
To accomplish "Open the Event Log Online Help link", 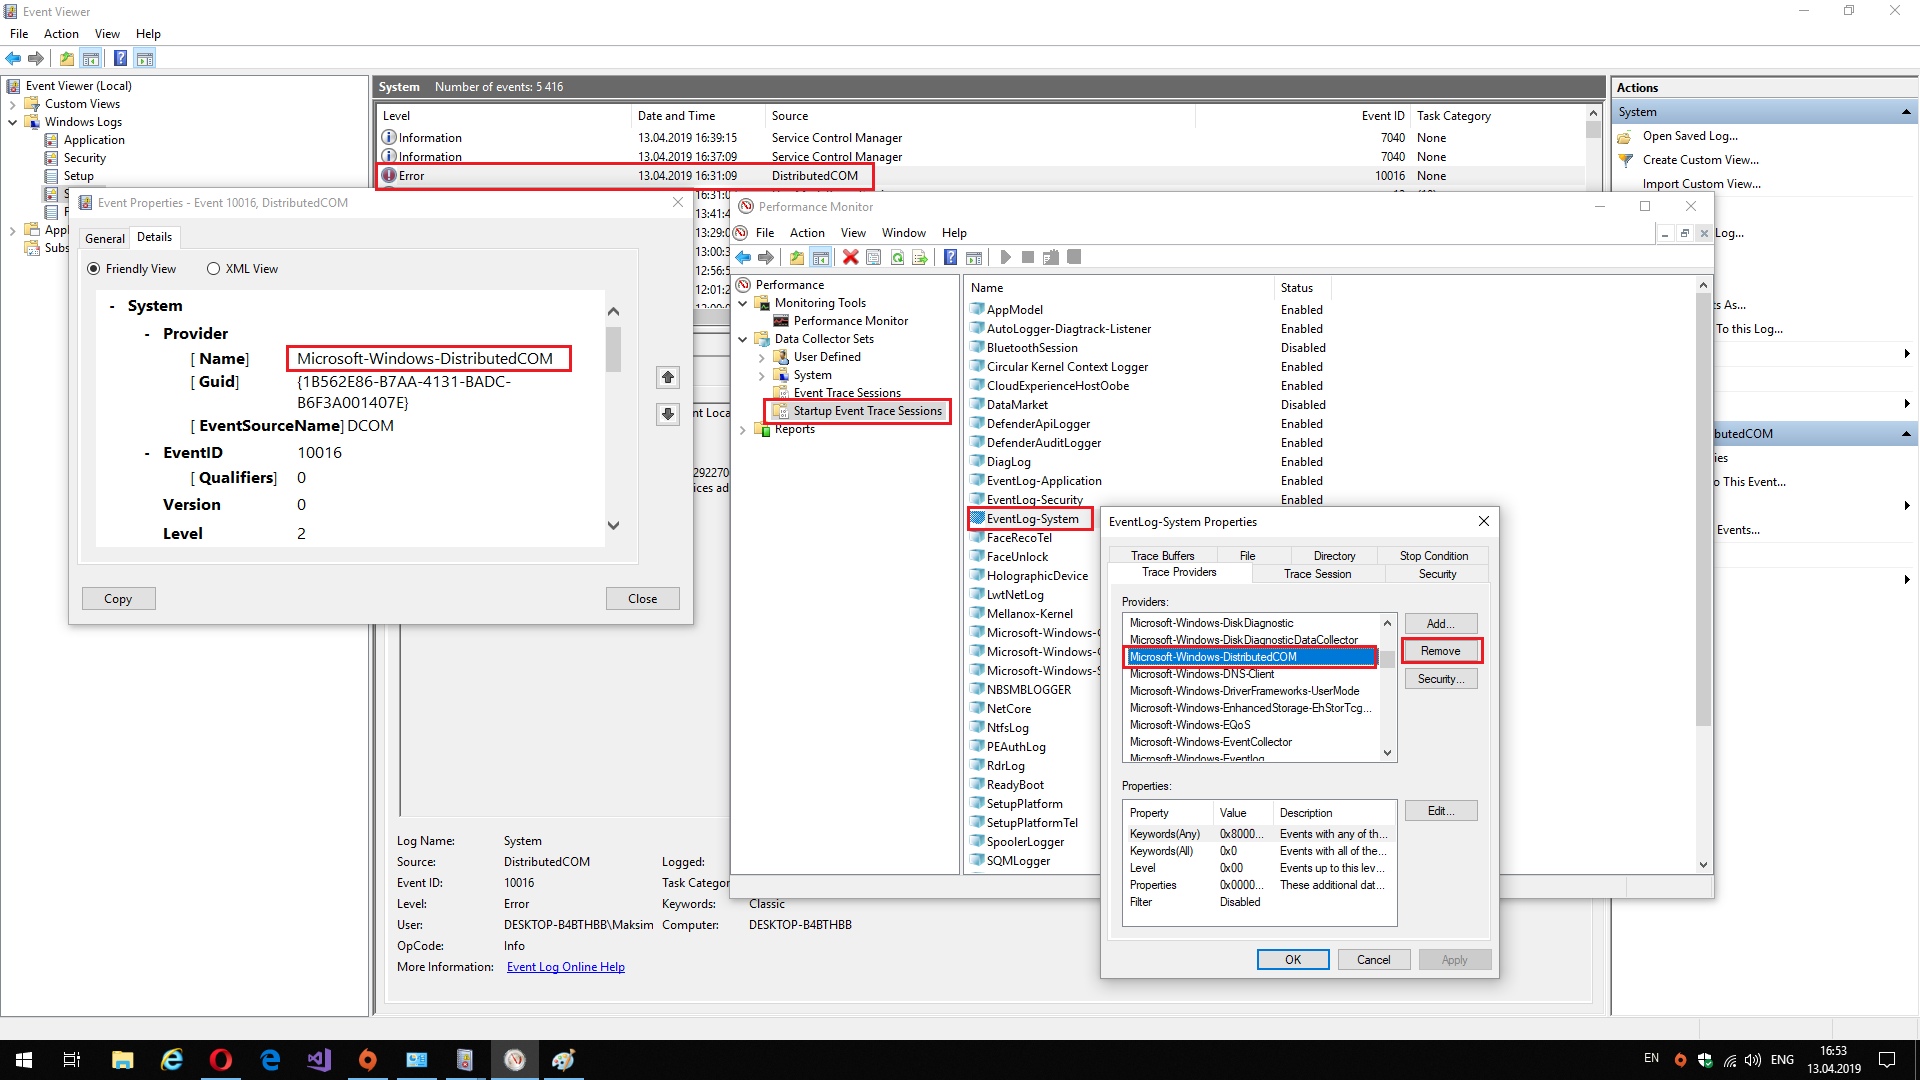I will point(565,967).
